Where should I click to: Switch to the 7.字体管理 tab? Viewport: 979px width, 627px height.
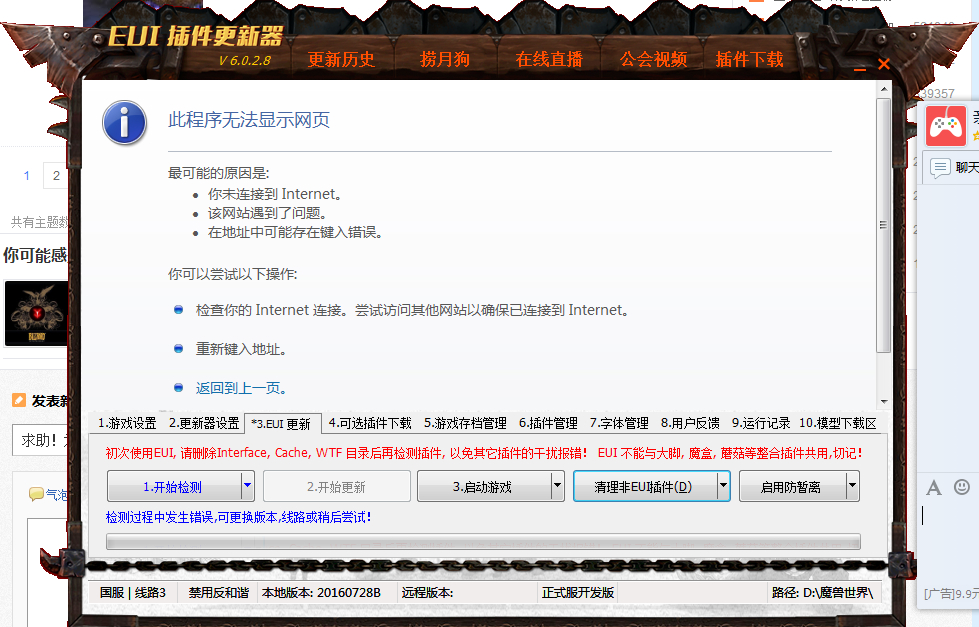(x=619, y=423)
